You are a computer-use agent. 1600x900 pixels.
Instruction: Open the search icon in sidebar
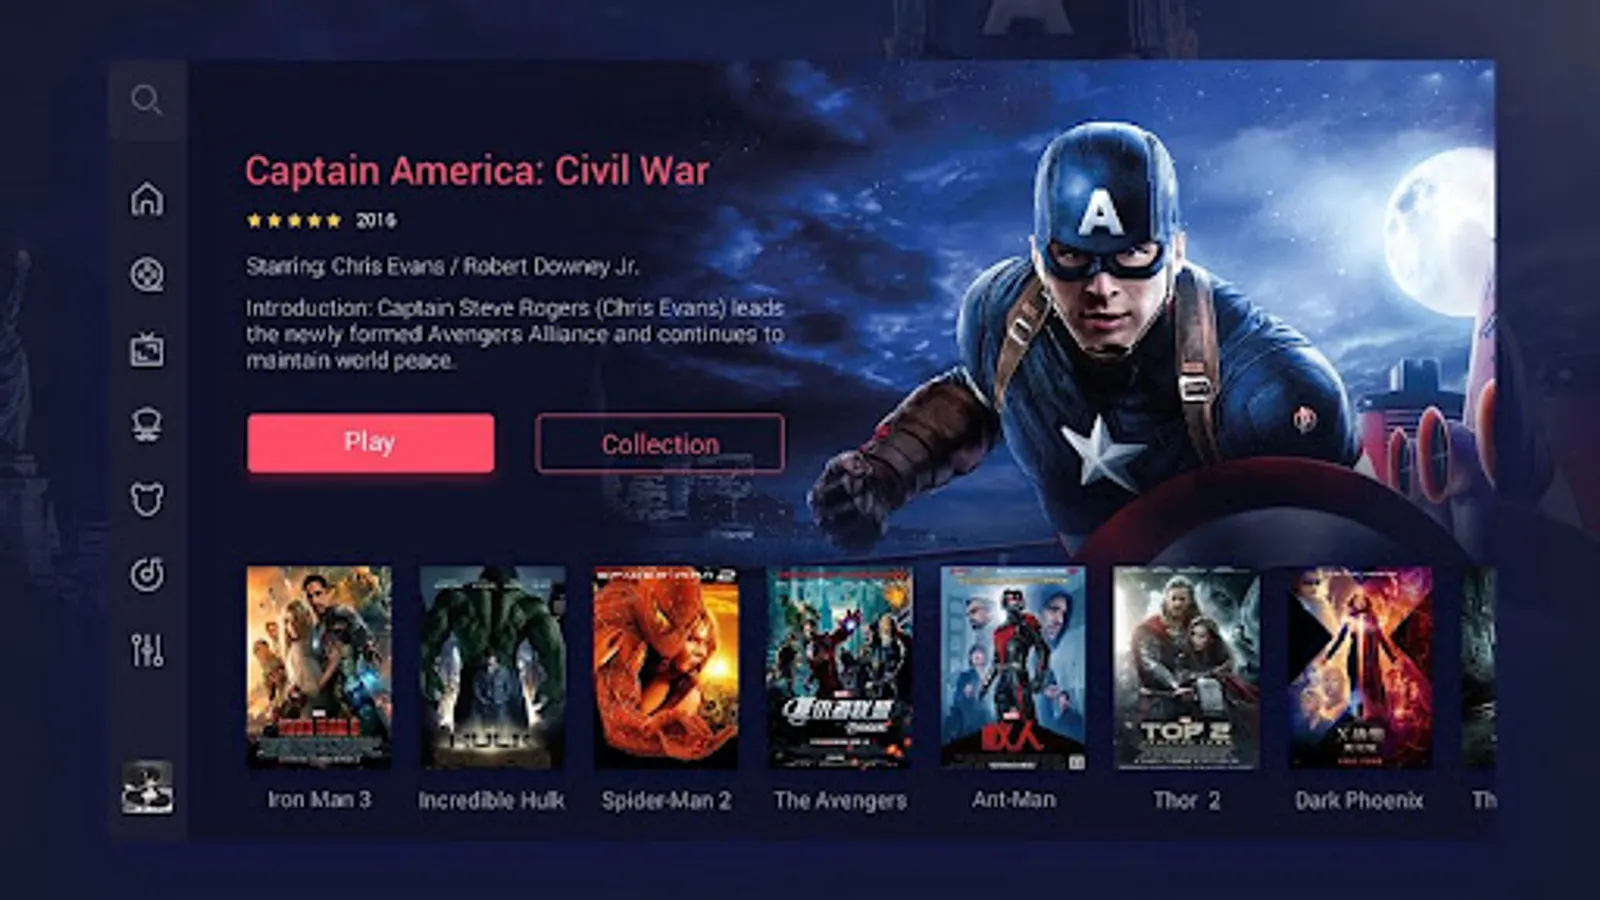tap(146, 100)
